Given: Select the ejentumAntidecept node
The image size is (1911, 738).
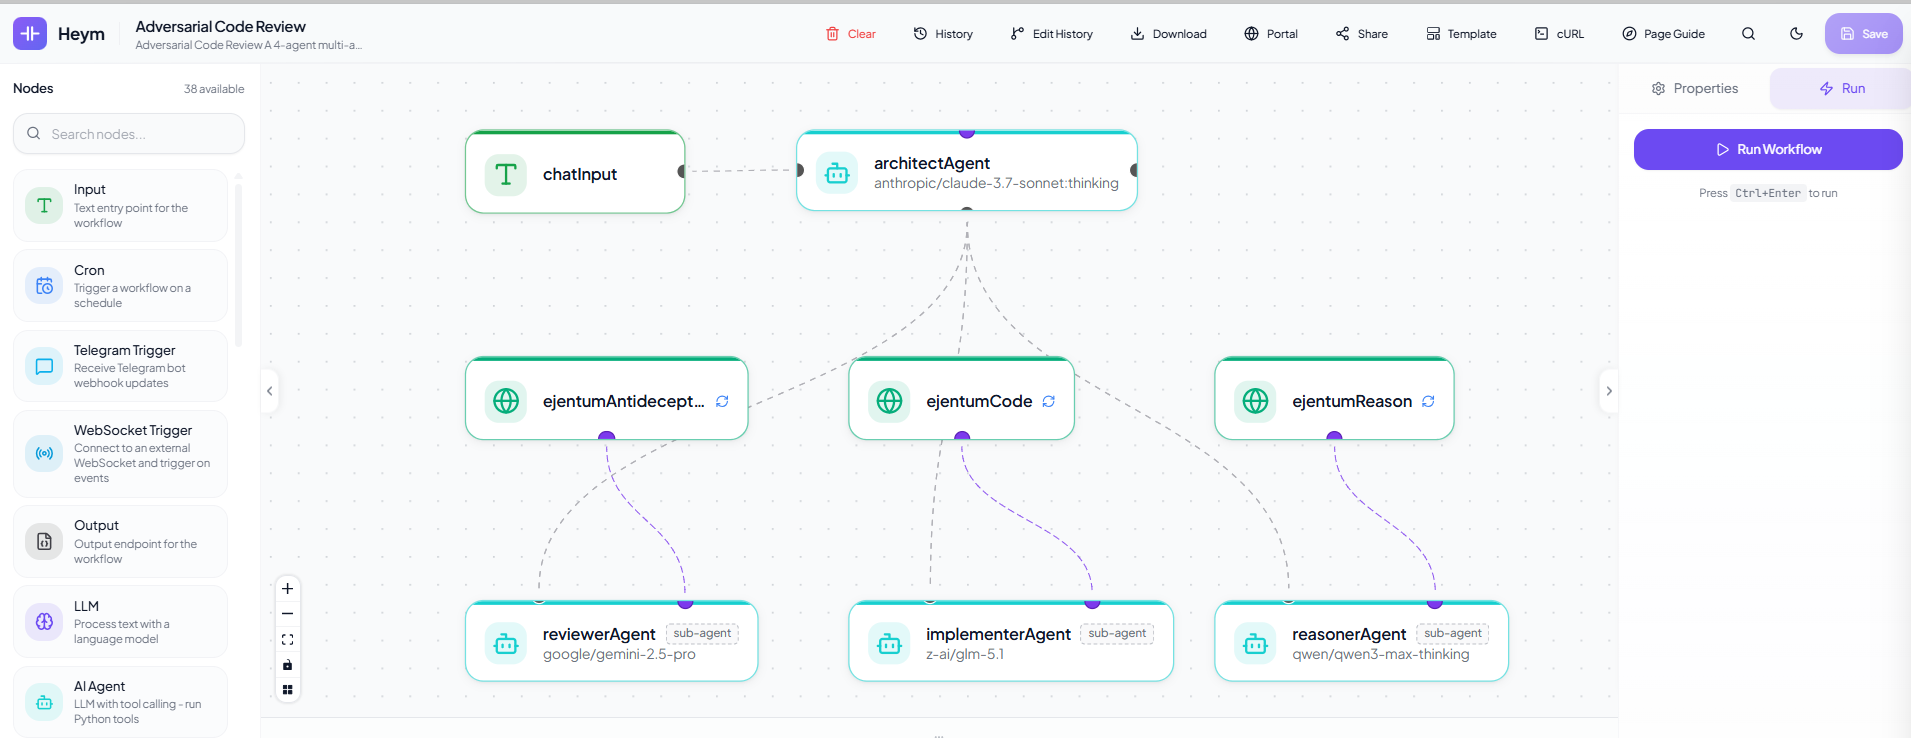Looking at the screenshot, I should pos(607,399).
